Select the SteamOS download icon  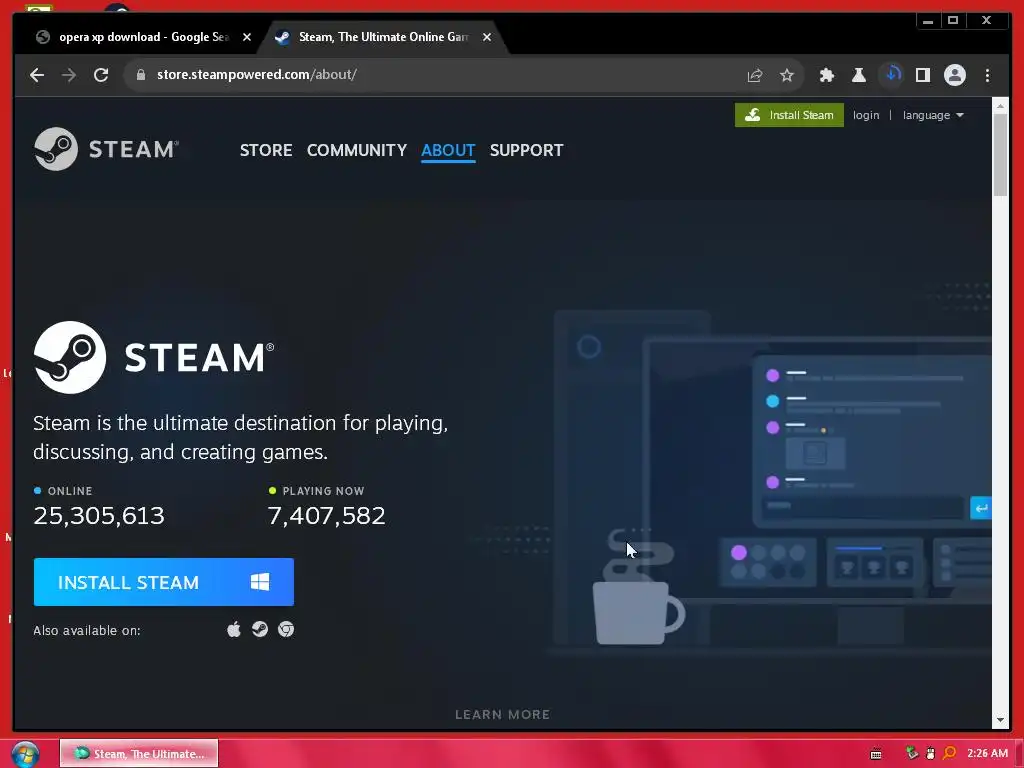260,630
